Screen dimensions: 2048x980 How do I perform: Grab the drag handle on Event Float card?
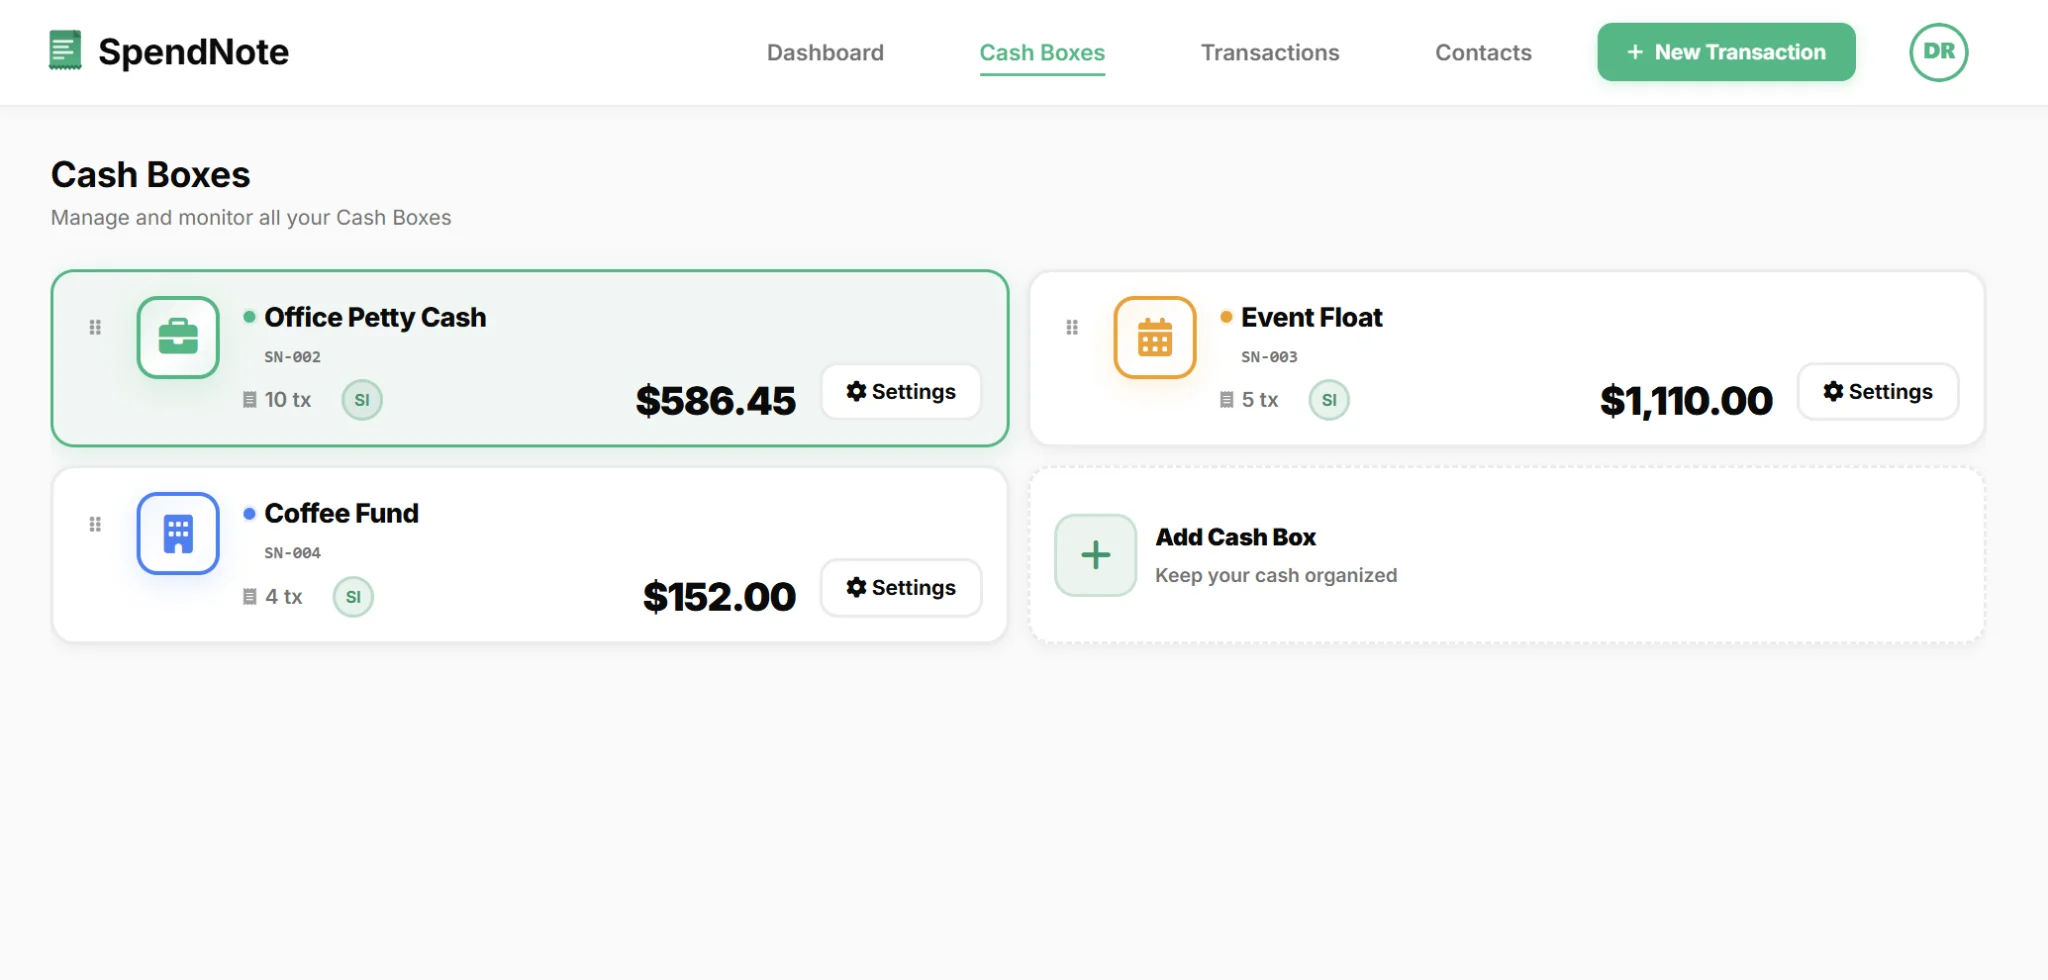[x=1071, y=326]
